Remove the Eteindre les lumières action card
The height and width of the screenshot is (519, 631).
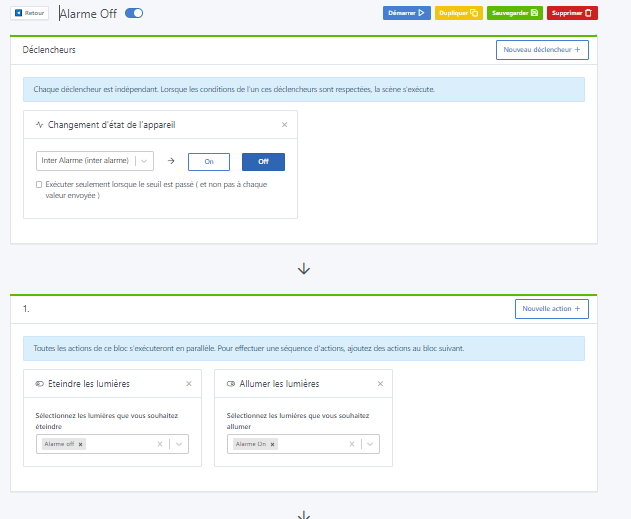[189, 383]
